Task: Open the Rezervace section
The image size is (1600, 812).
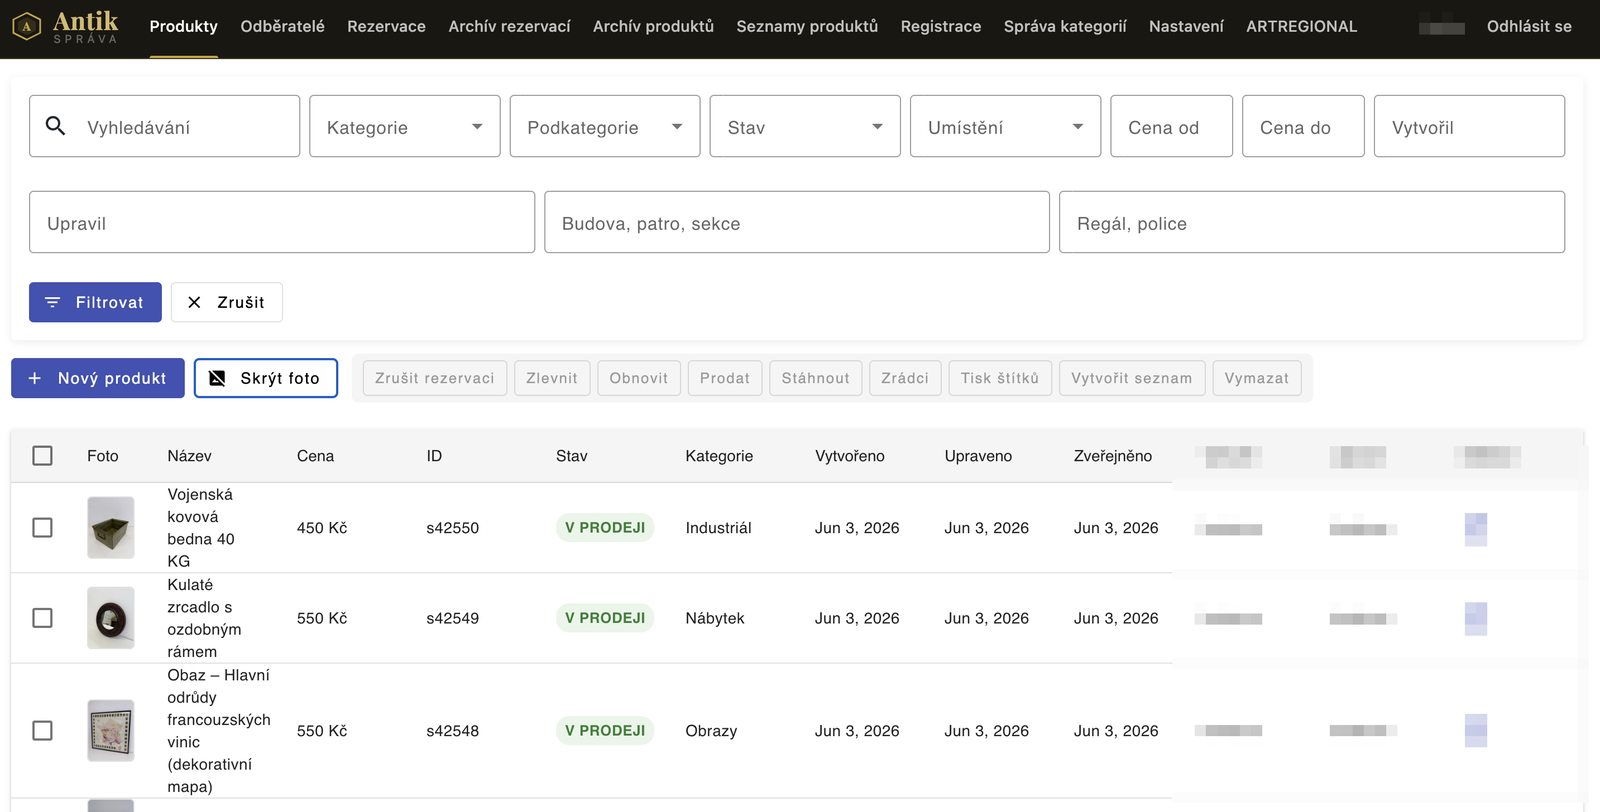Action: click(x=386, y=27)
